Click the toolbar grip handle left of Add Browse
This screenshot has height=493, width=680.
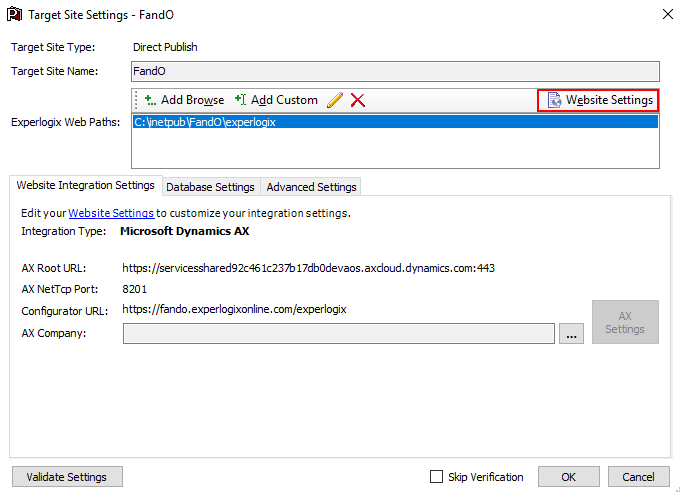point(136,100)
